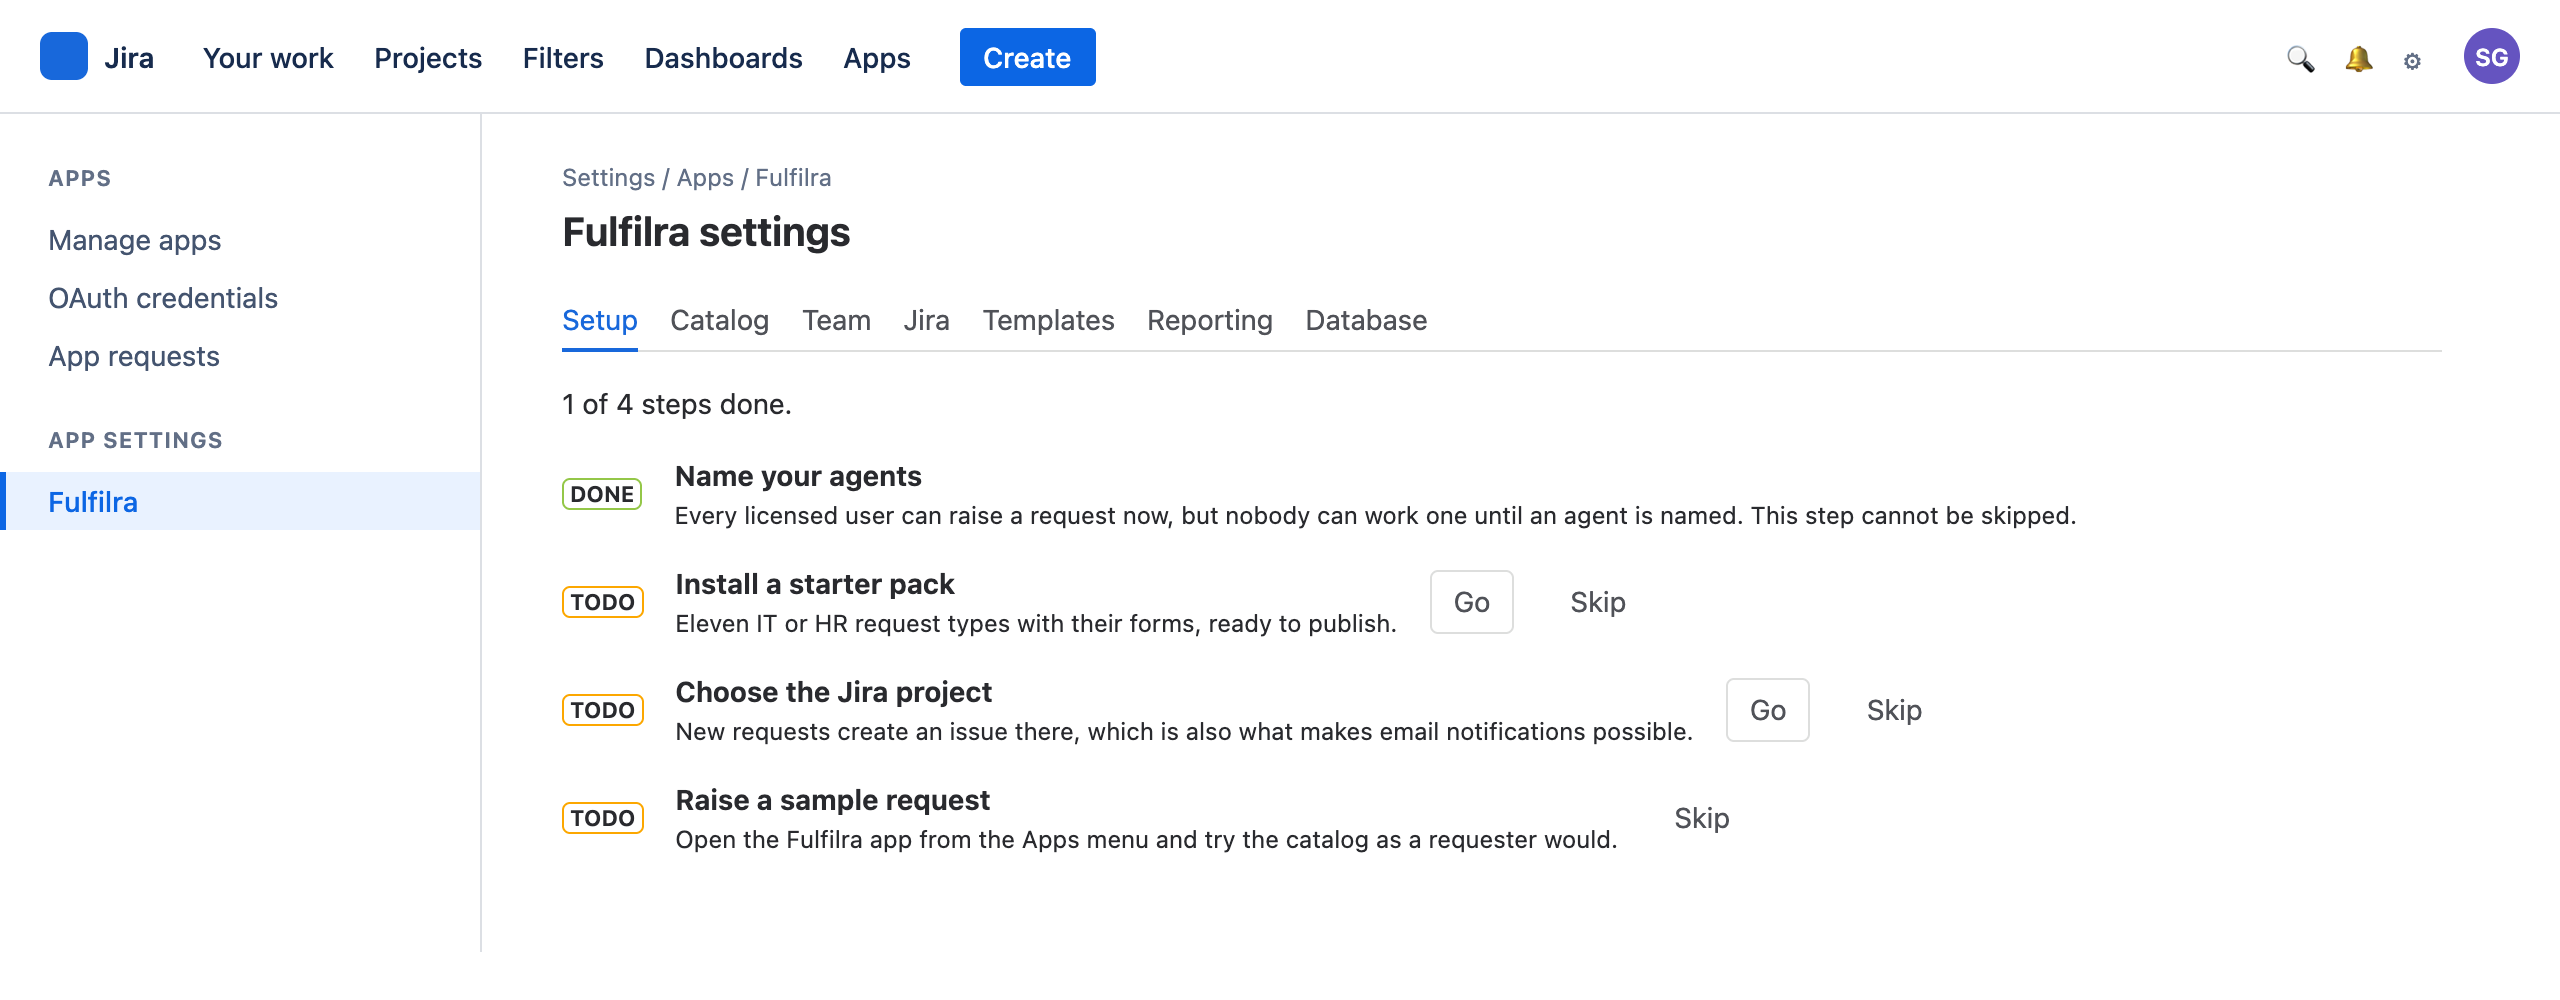Screen dimensions: 2560x1000
Task: Click 'Open the Fulfilra app' description
Action: pyautogui.click(x=1146, y=840)
